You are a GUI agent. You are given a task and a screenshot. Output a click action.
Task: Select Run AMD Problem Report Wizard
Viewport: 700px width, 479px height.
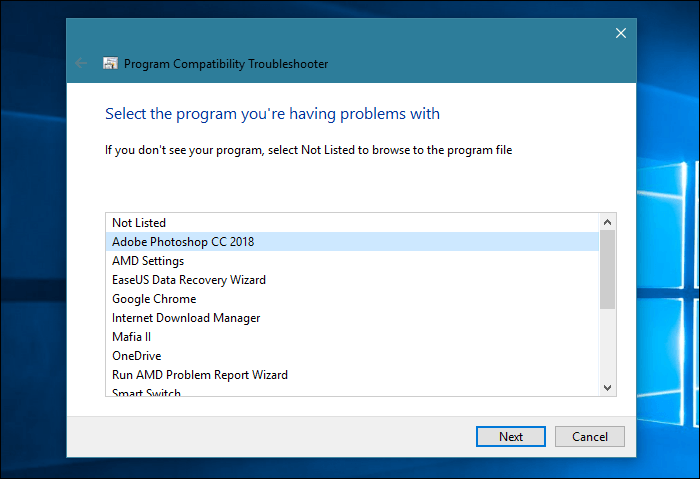pyautogui.click(x=200, y=375)
